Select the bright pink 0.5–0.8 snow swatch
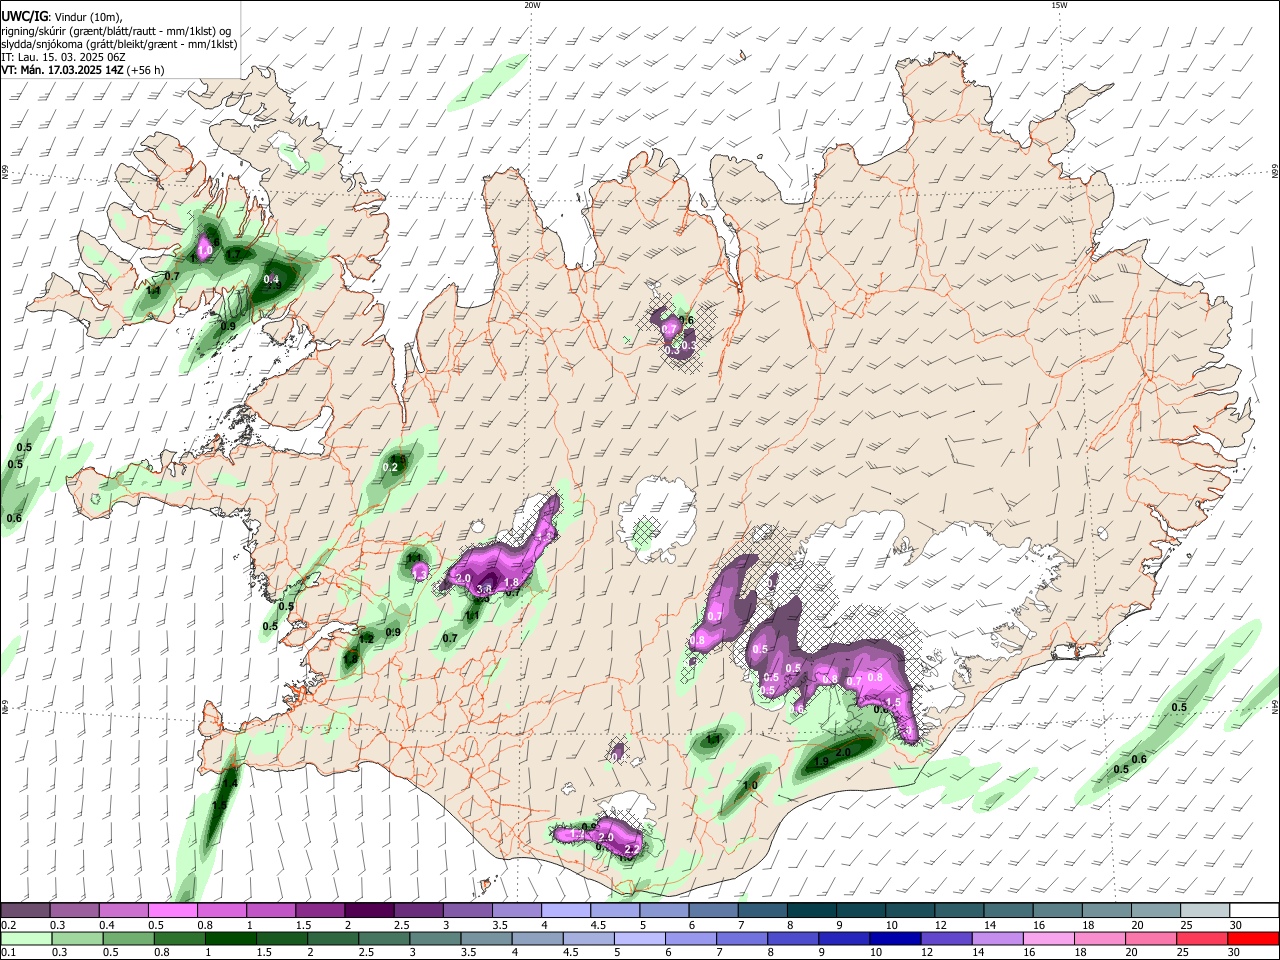The width and height of the screenshot is (1280, 960). pyautogui.click(x=172, y=911)
